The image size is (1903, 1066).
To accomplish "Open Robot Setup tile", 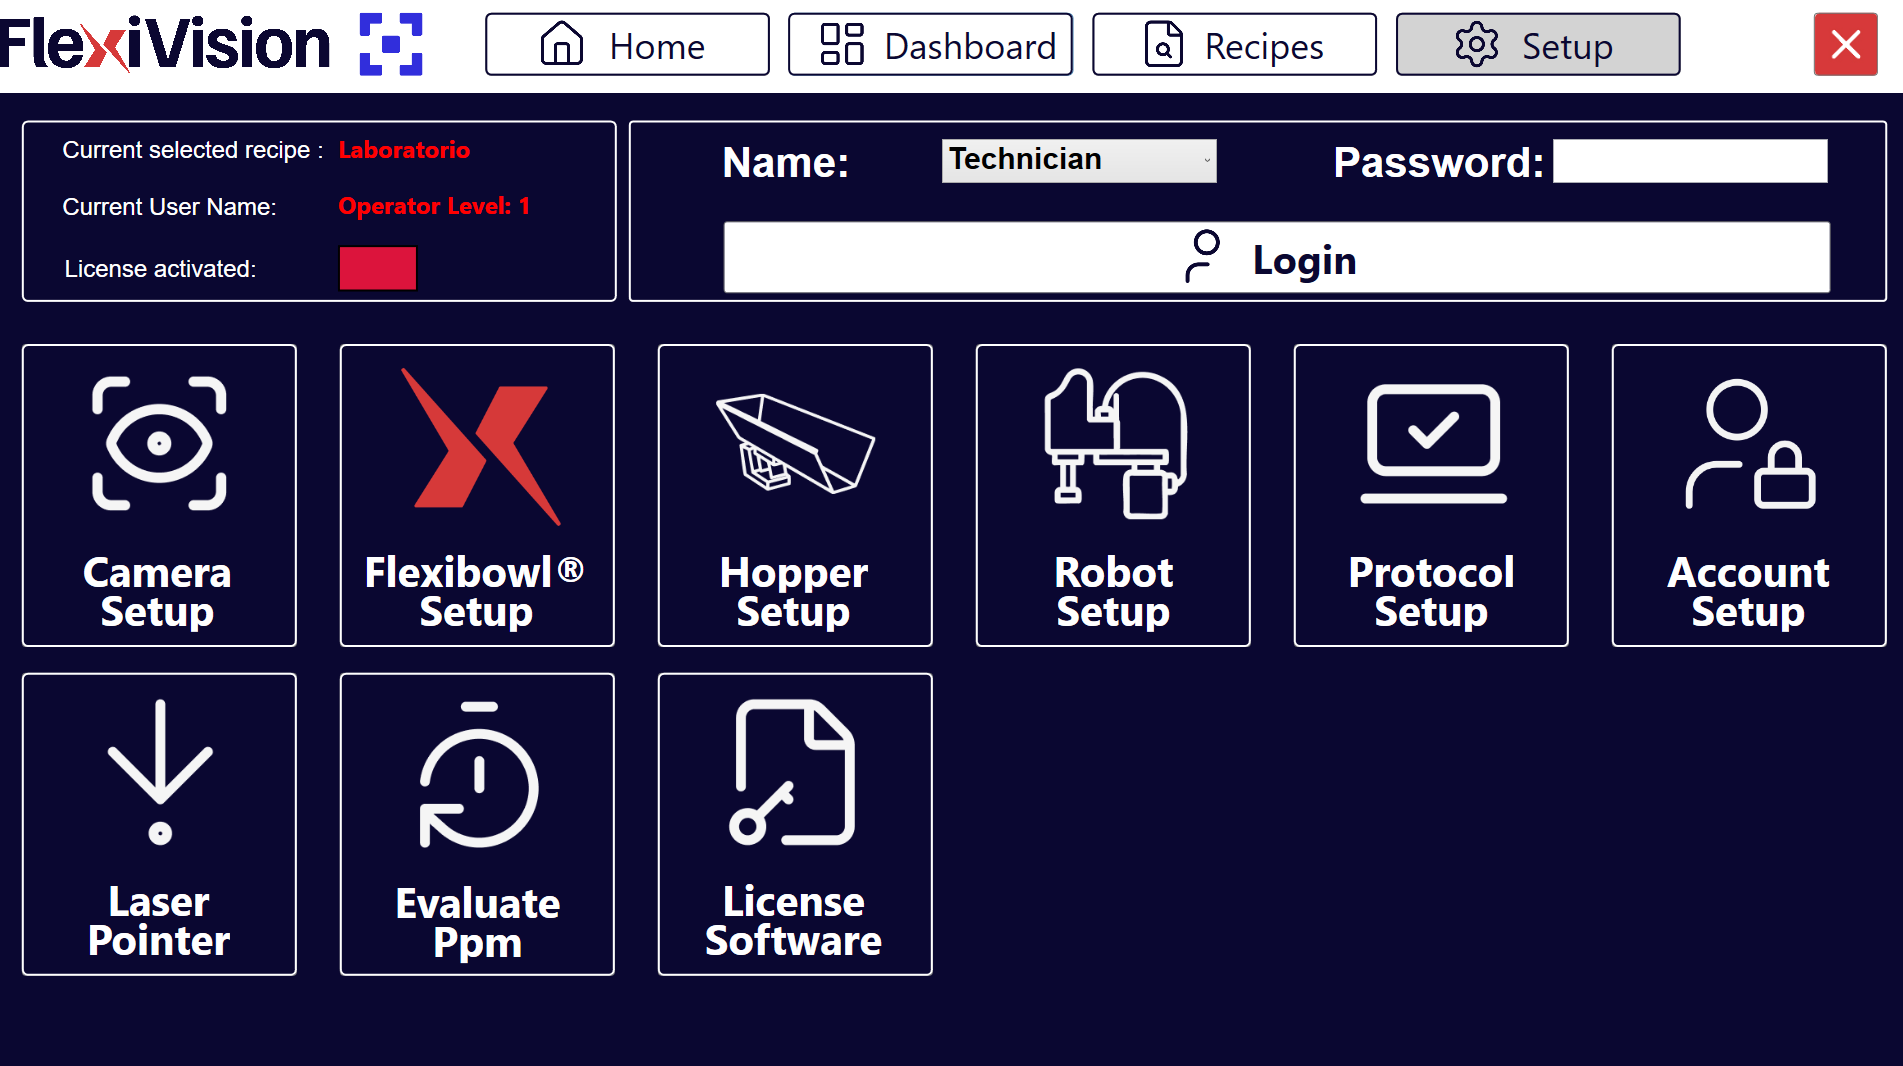I will coord(1113,496).
